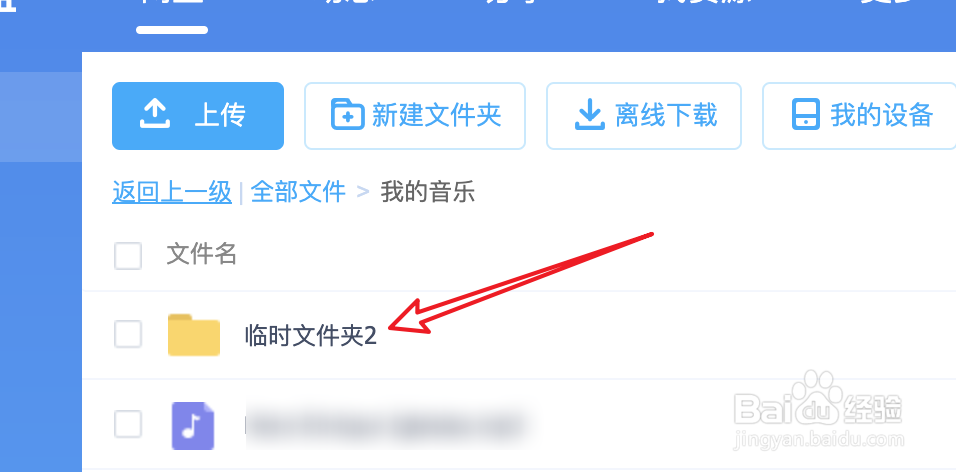Click the device icon beside 我的设备
956x472 pixels.
(806, 115)
